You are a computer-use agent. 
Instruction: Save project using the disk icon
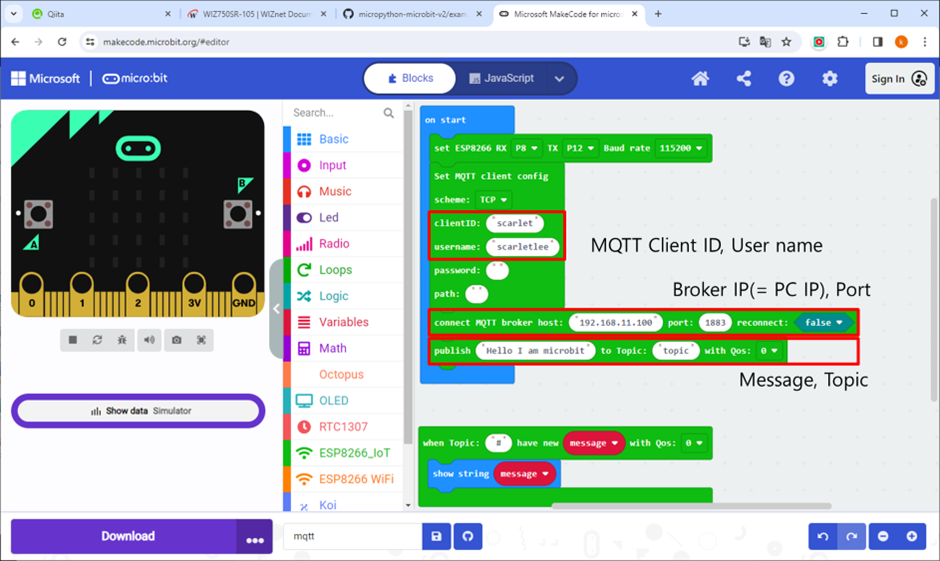click(x=436, y=537)
